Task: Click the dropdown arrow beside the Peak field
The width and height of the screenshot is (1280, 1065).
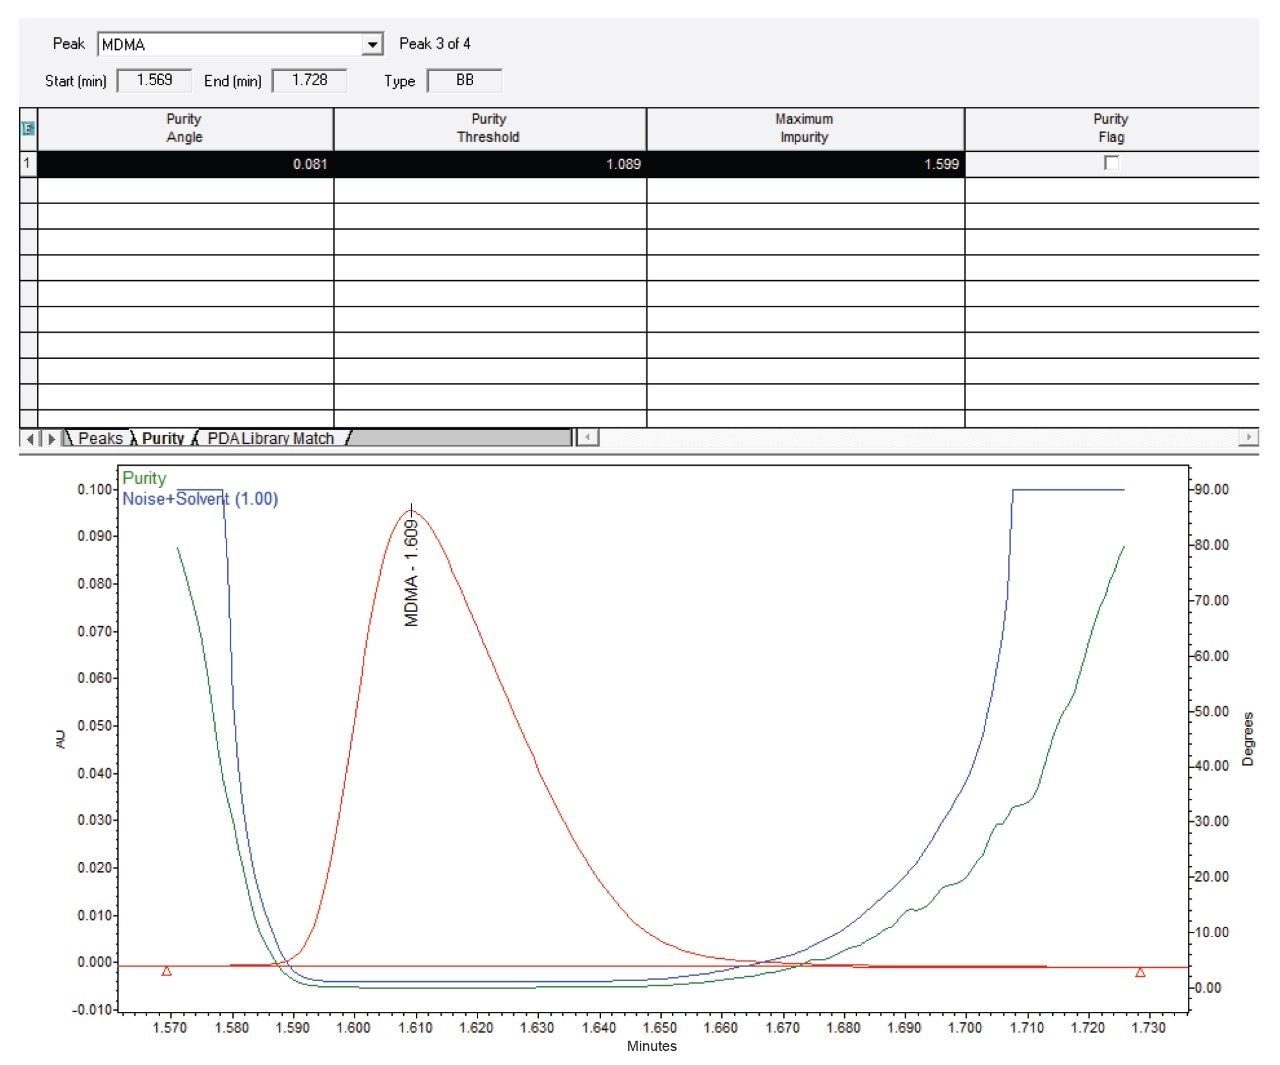Action: [373, 43]
